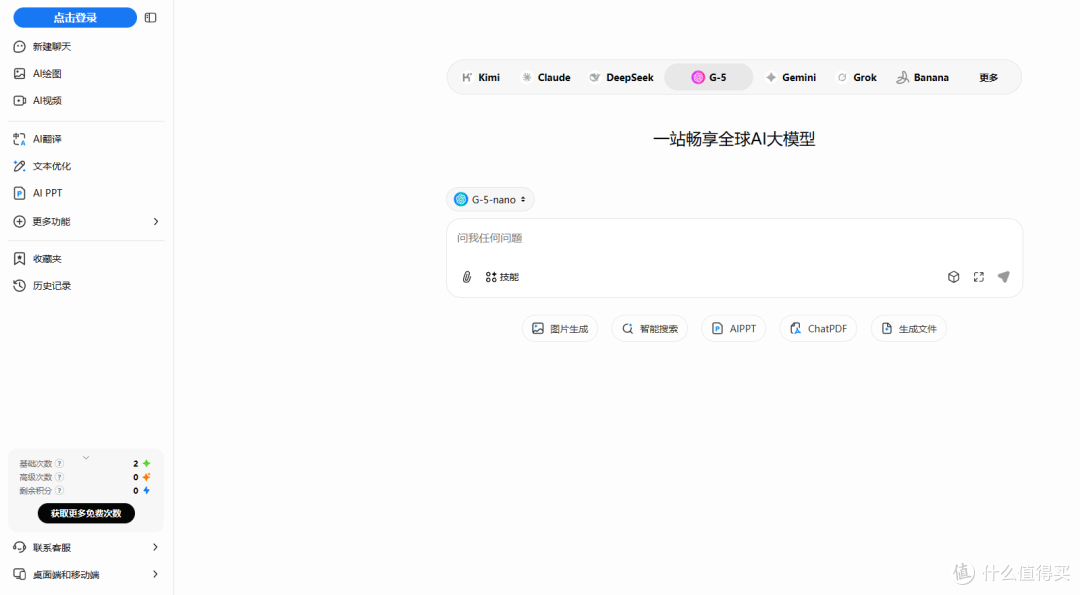The height and width of the screenshot is (595, 1080).
Task: Click the blue lightning points icon
Action: [x=146, y=491]
